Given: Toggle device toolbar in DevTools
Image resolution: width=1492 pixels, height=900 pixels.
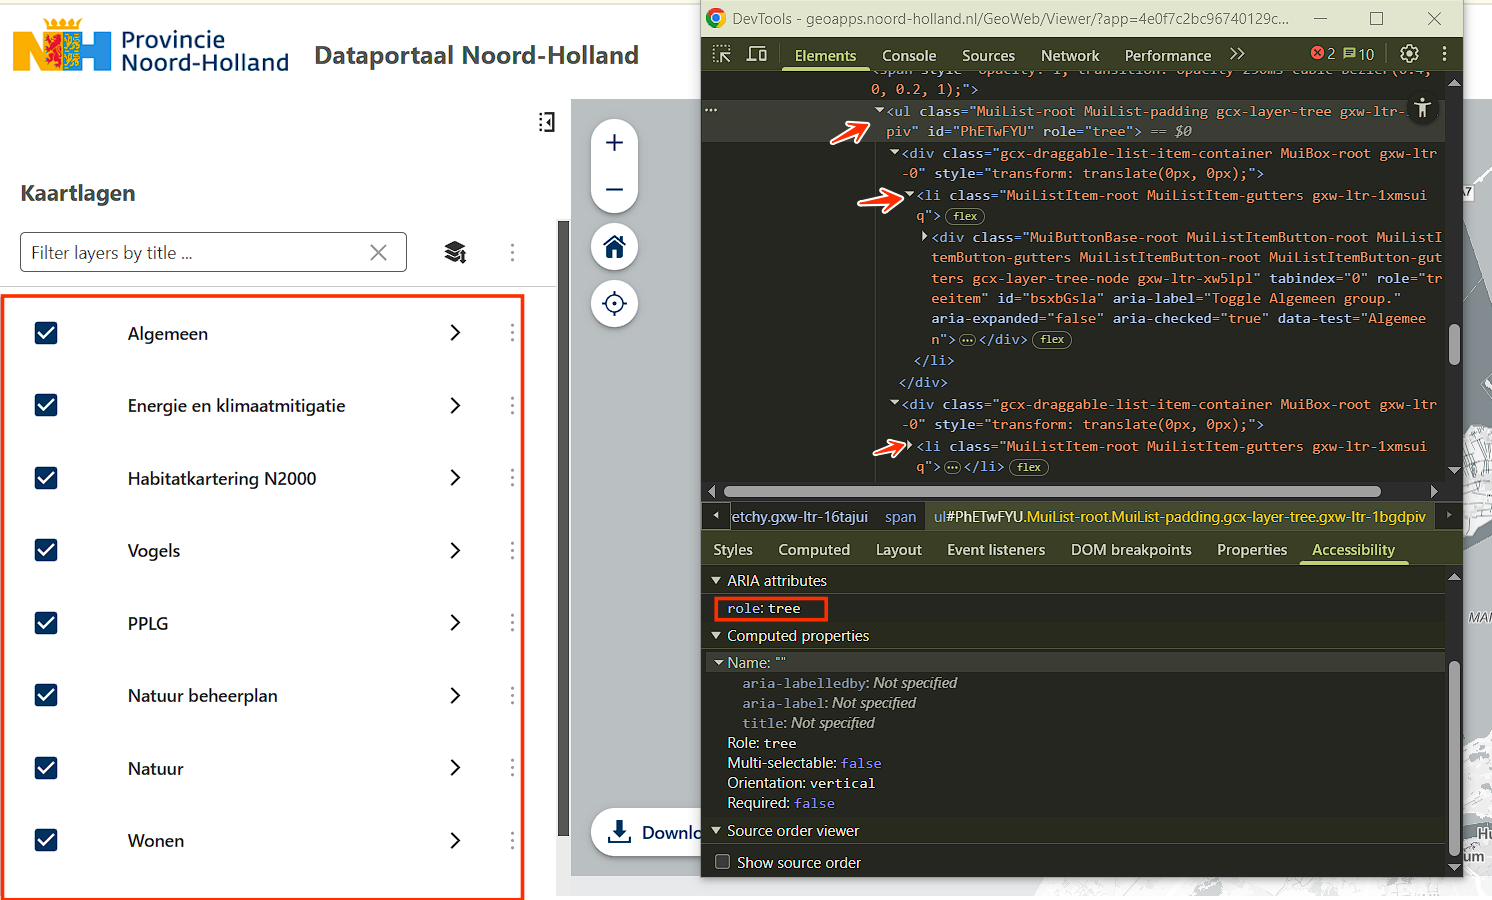Looking at the screenshot, I should pyautogui.click(x=757, y=54).
